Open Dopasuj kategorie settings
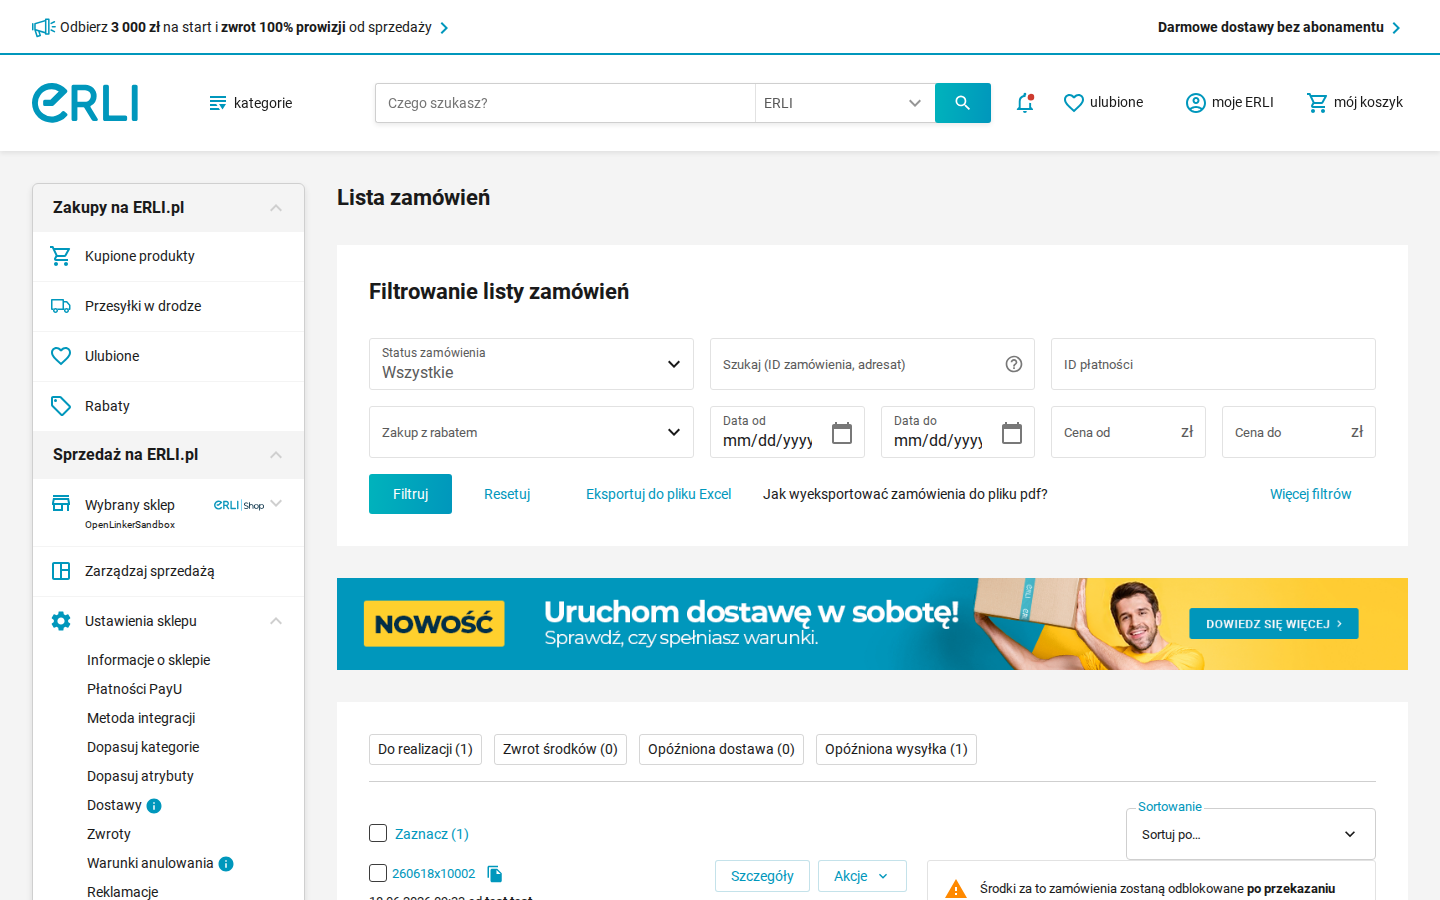This screenshot has height=900, width=1440. point(143,747)
